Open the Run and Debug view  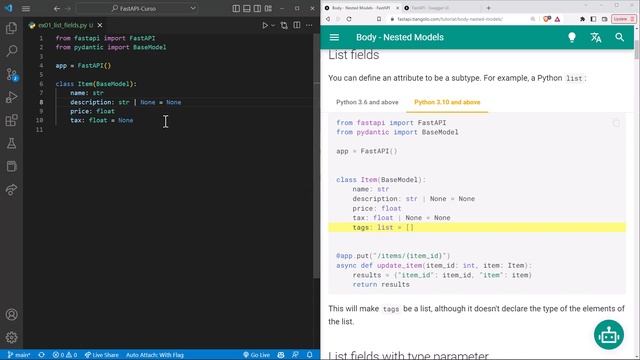pos(11,97)
